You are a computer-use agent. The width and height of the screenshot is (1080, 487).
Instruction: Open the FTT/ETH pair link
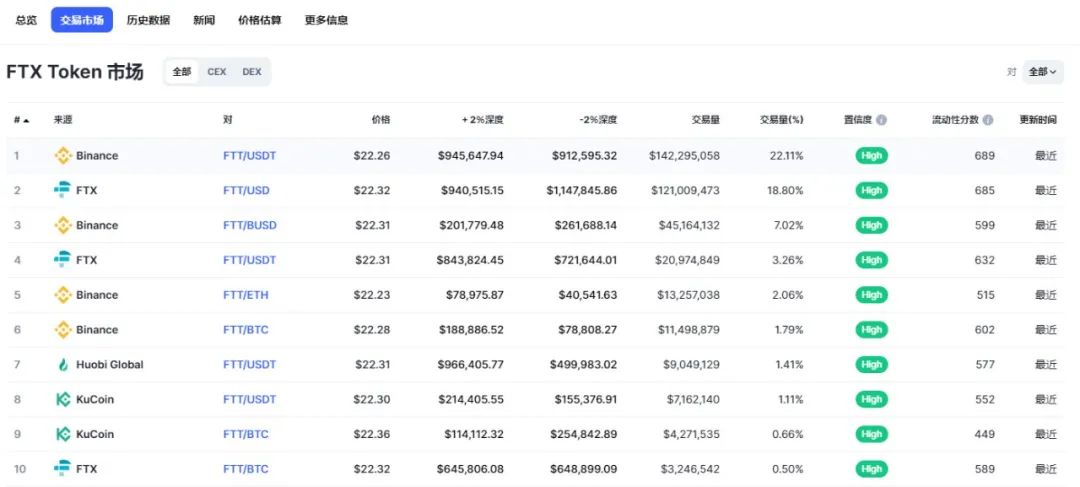(246, 295)
